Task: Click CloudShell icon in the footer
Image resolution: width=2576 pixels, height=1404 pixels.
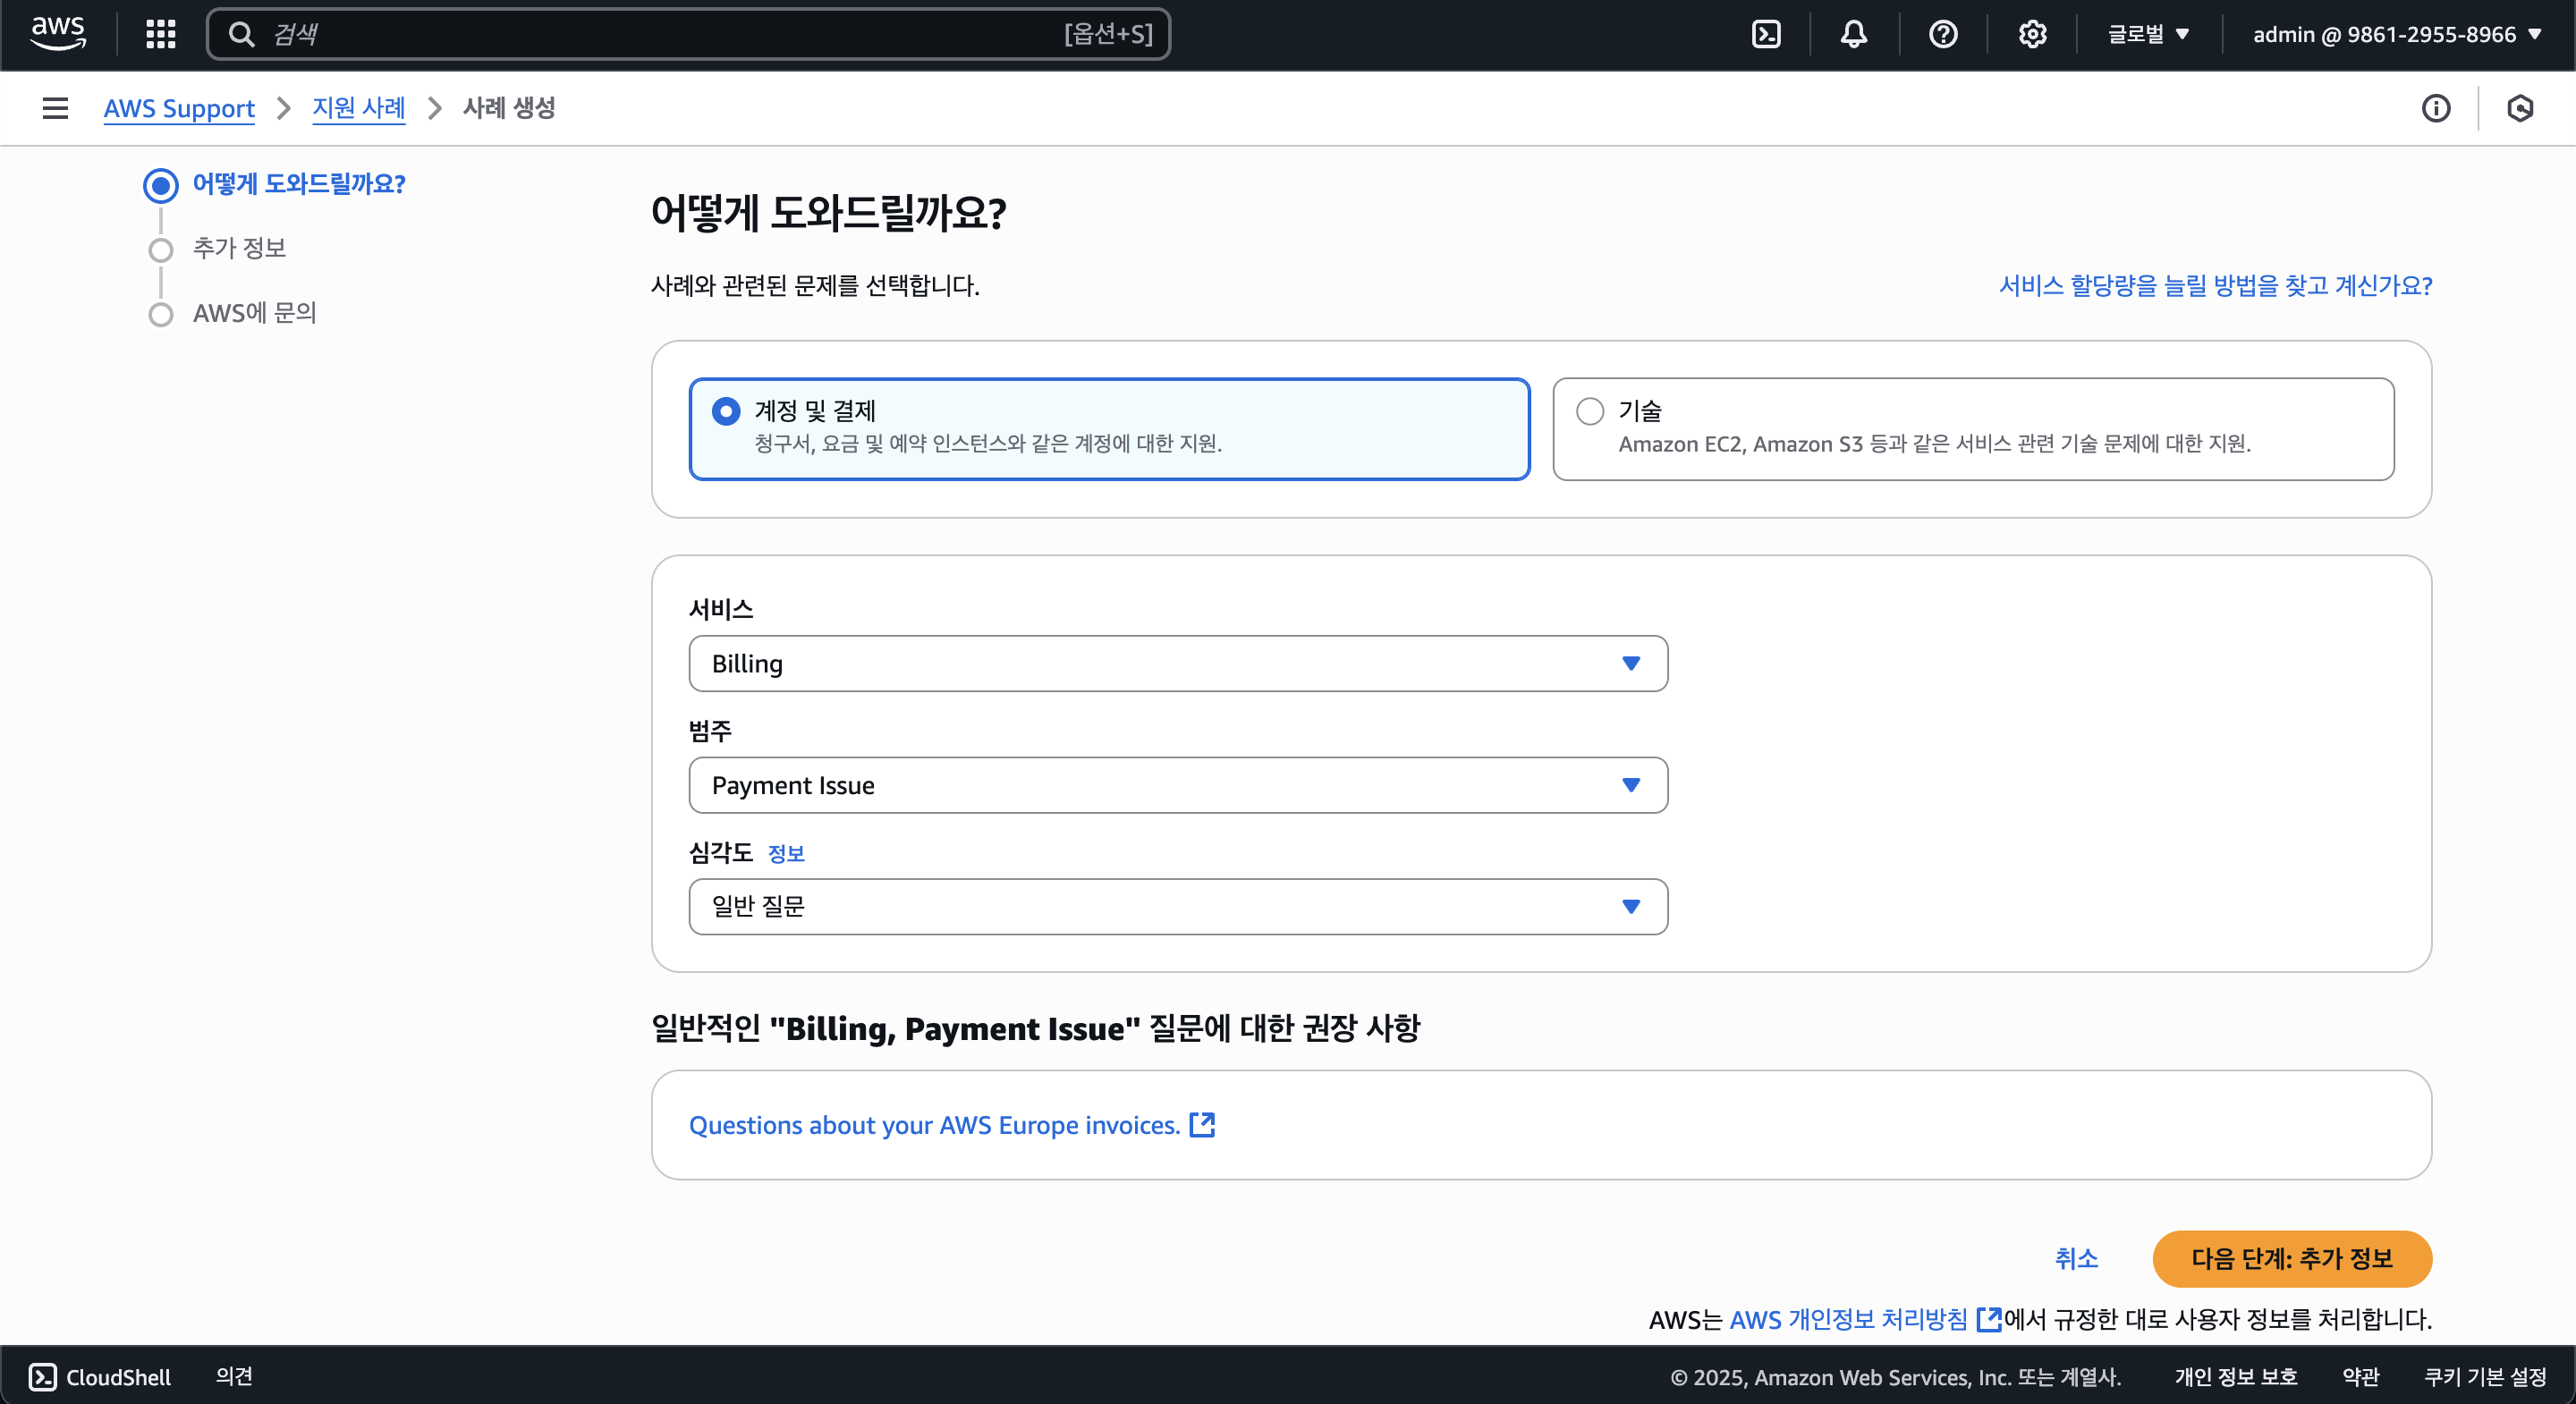Action: click(43, 1376)
